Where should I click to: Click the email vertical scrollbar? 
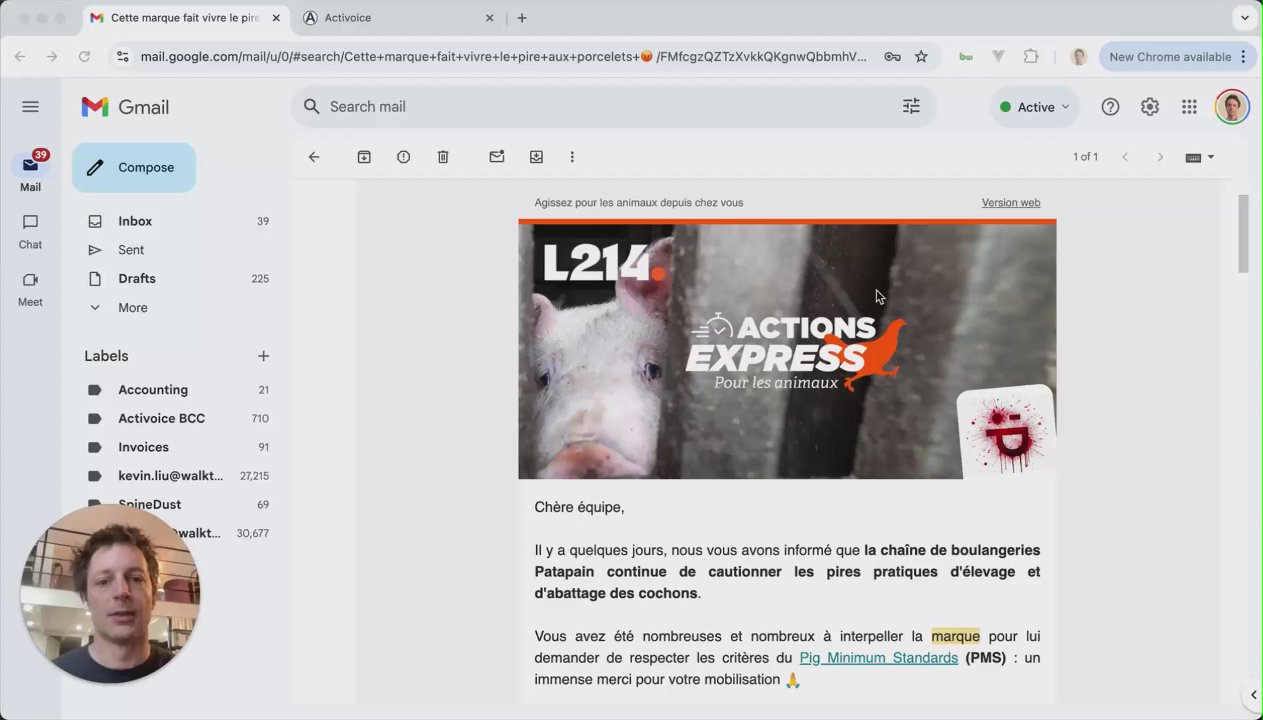coord(1243,234)
